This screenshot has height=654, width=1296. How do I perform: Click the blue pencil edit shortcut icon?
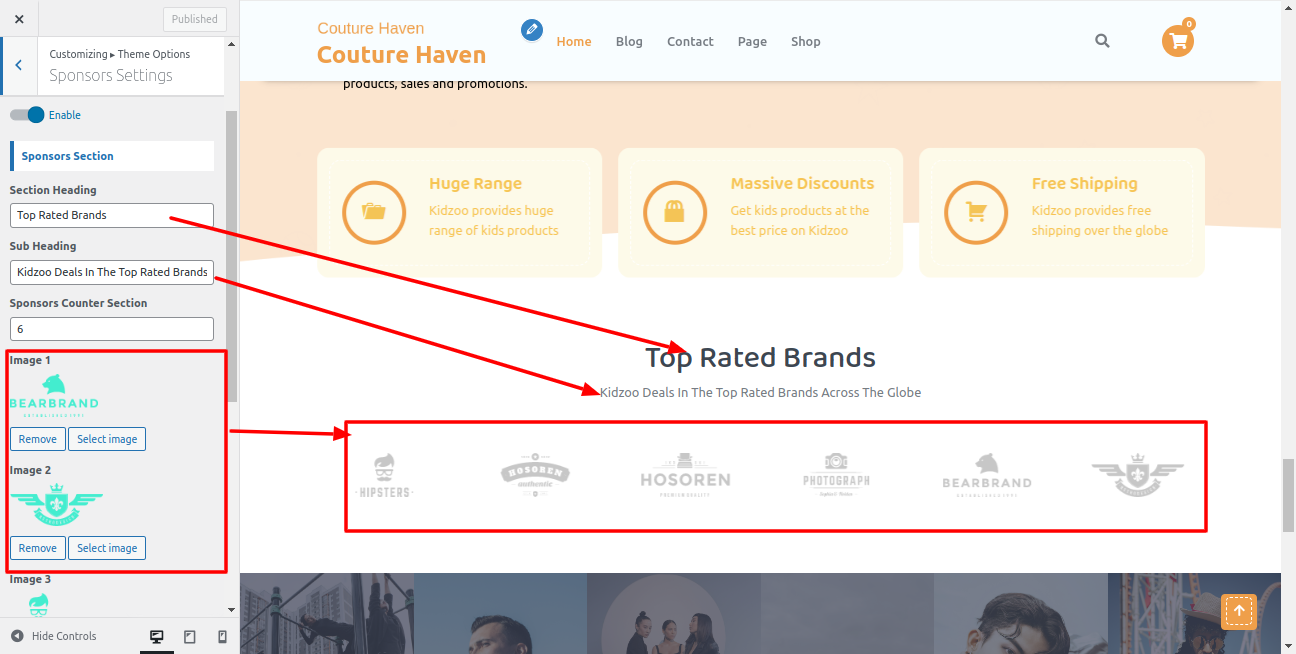pos(532,30)
